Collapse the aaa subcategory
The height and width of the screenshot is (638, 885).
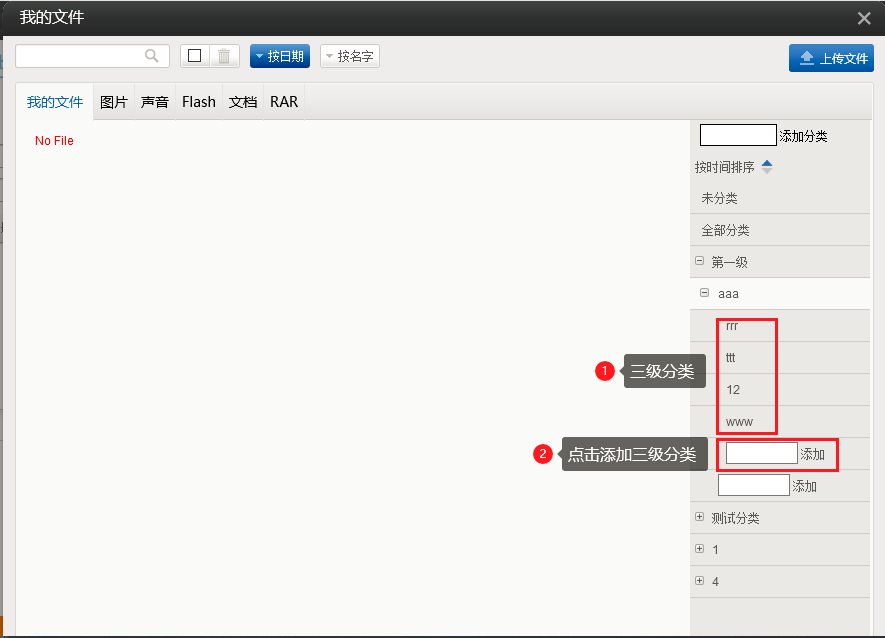tap(705, 293)
